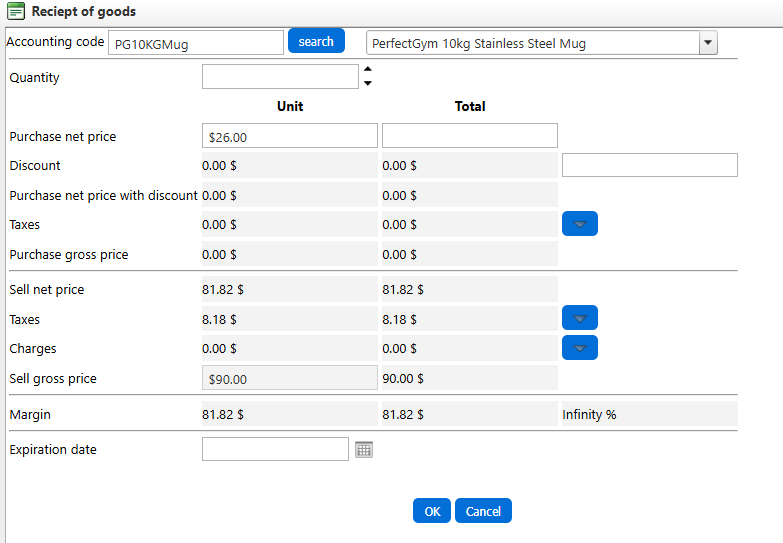Cancel the receipt of goods dialog
783x543 pixels.
pyautogui.click(x=483, y=511)
